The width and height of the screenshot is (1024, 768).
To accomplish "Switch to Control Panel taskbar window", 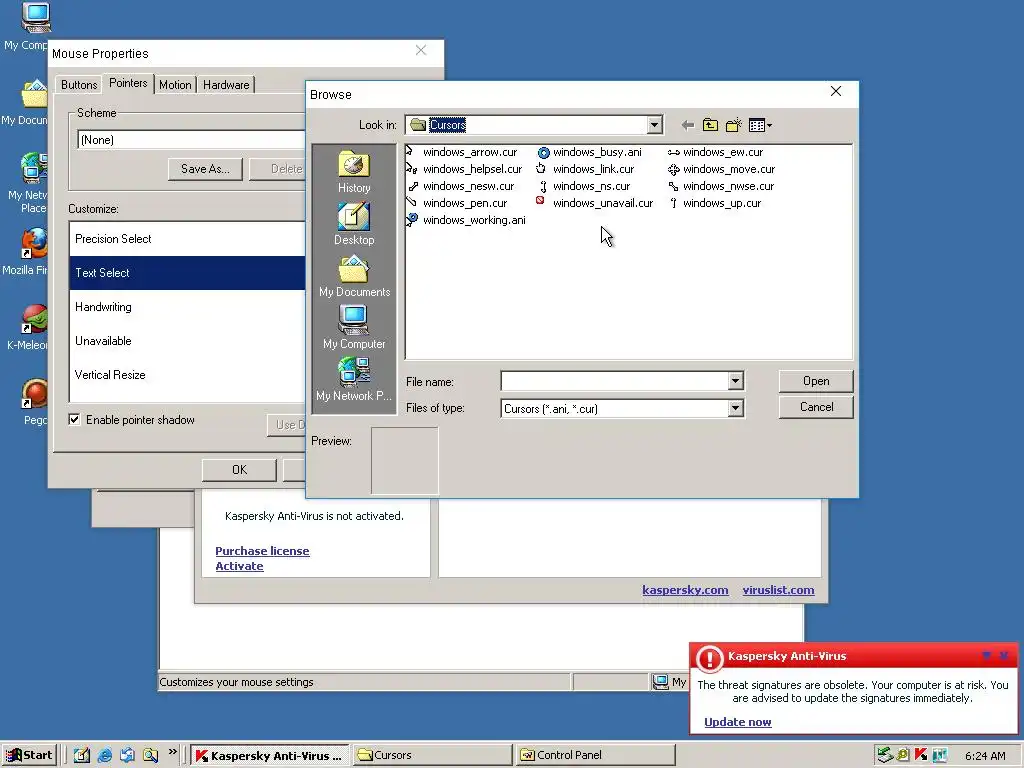I will (595, 756).
